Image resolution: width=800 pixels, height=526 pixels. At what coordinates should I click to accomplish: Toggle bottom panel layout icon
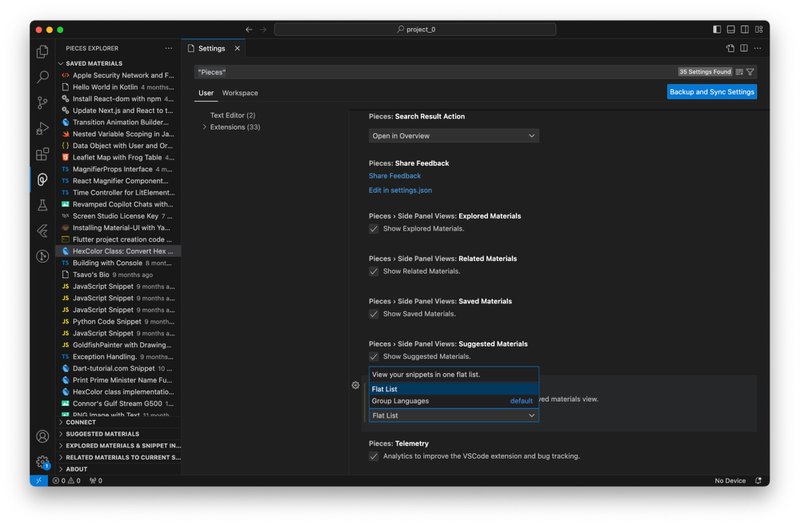[731, 30]
